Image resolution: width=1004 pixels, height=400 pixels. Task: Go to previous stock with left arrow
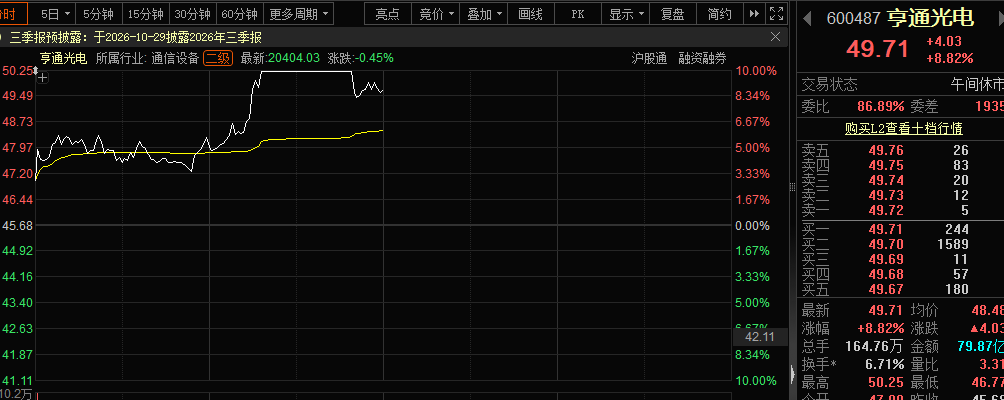coord(807,18)
